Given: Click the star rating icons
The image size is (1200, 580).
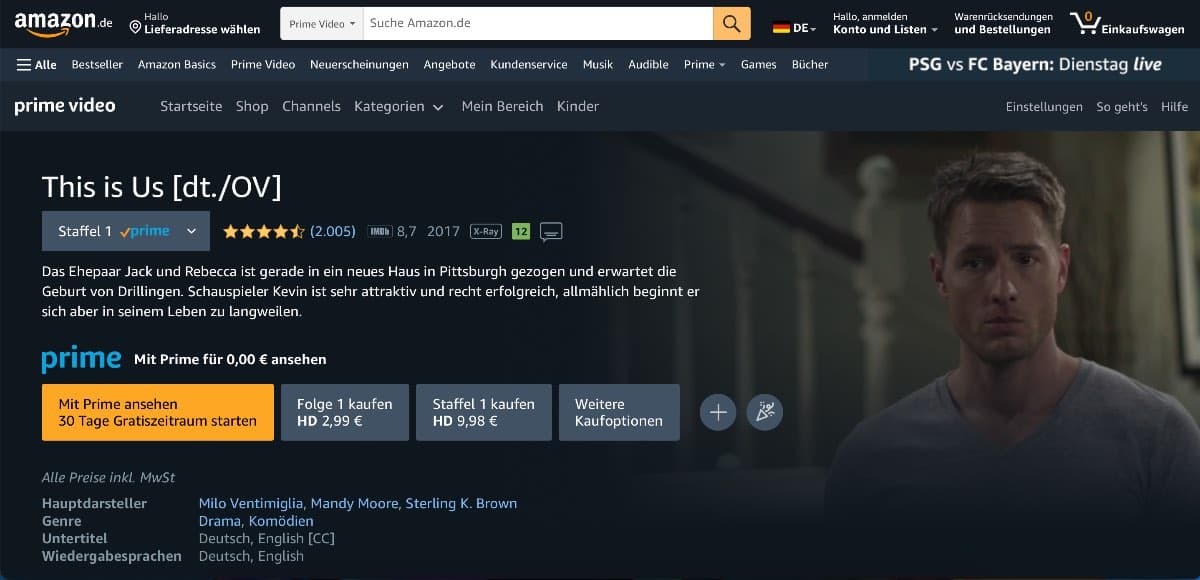Looking at the screenshot, I should point(264,231).
